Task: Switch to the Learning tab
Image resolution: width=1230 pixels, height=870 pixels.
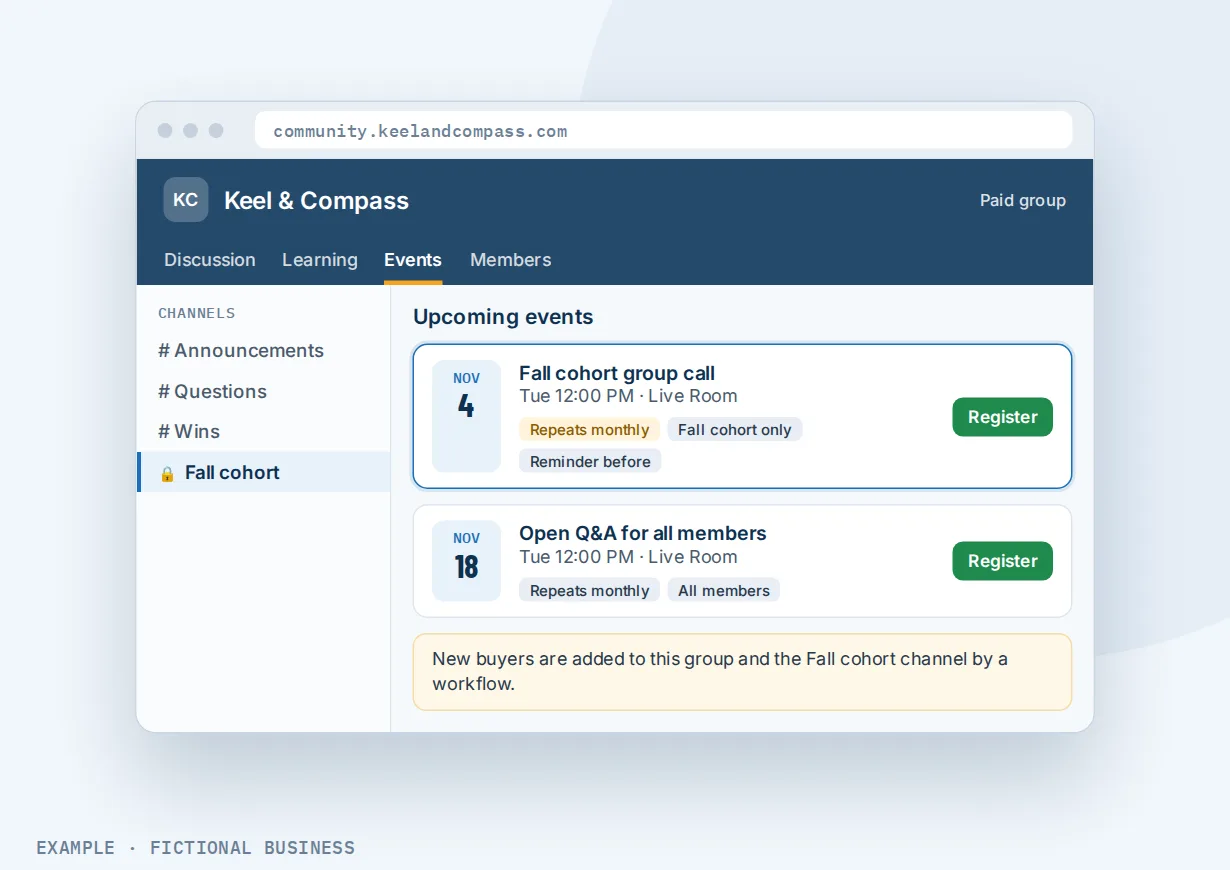Action: pyautogui.click(x=320, y=260)
